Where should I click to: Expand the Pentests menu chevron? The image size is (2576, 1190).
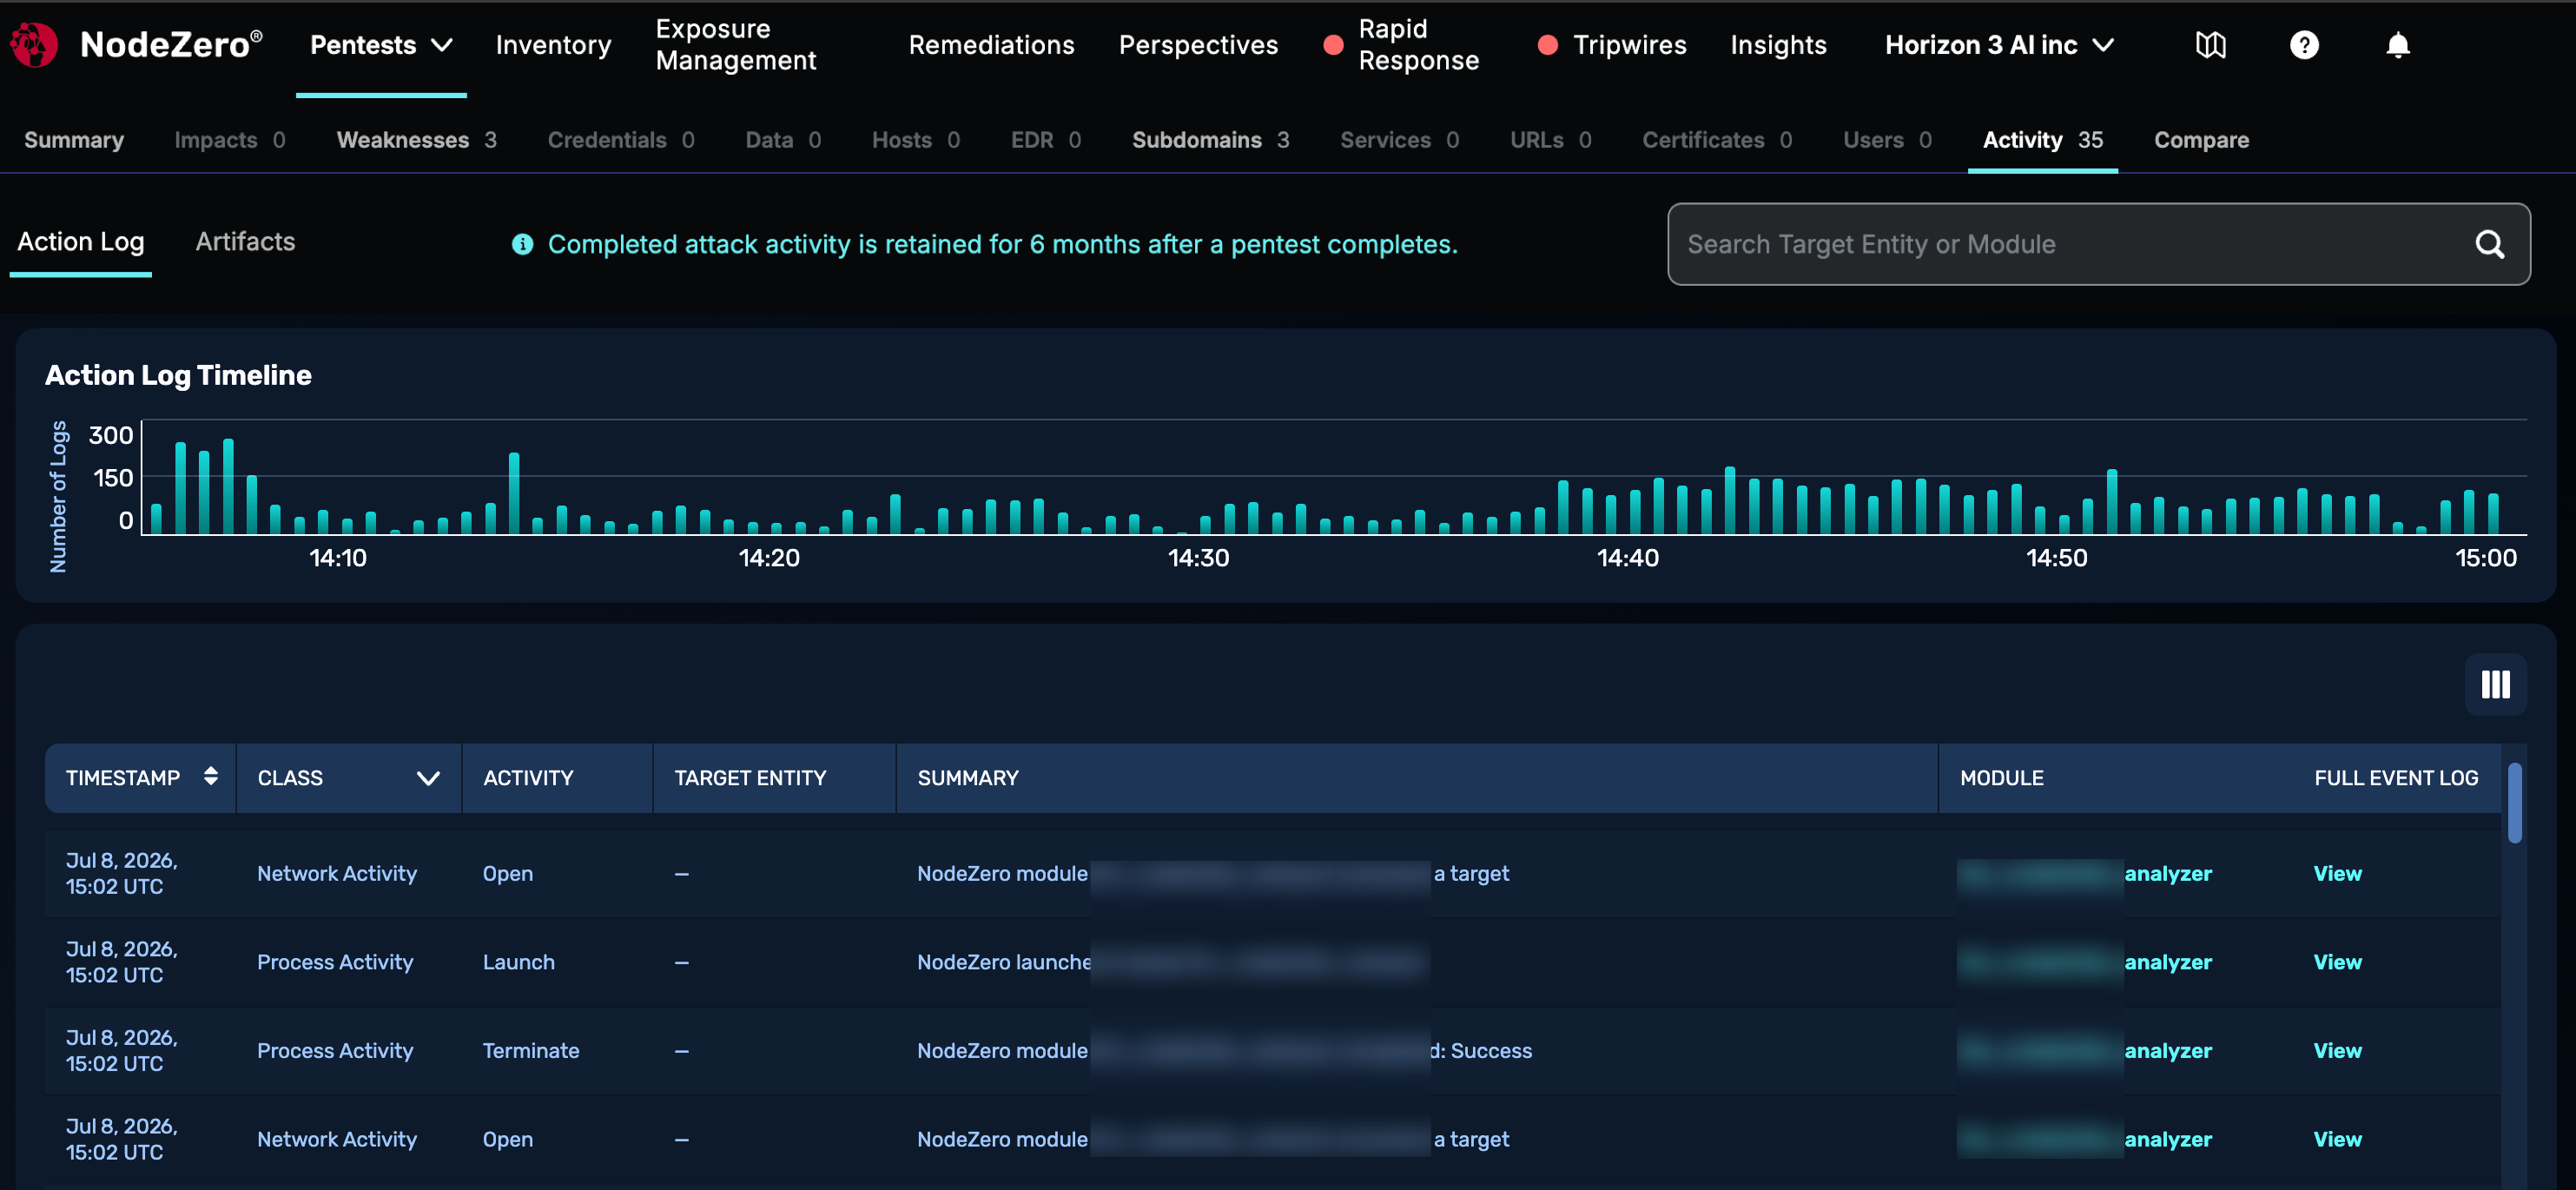[x=441, y=45]
